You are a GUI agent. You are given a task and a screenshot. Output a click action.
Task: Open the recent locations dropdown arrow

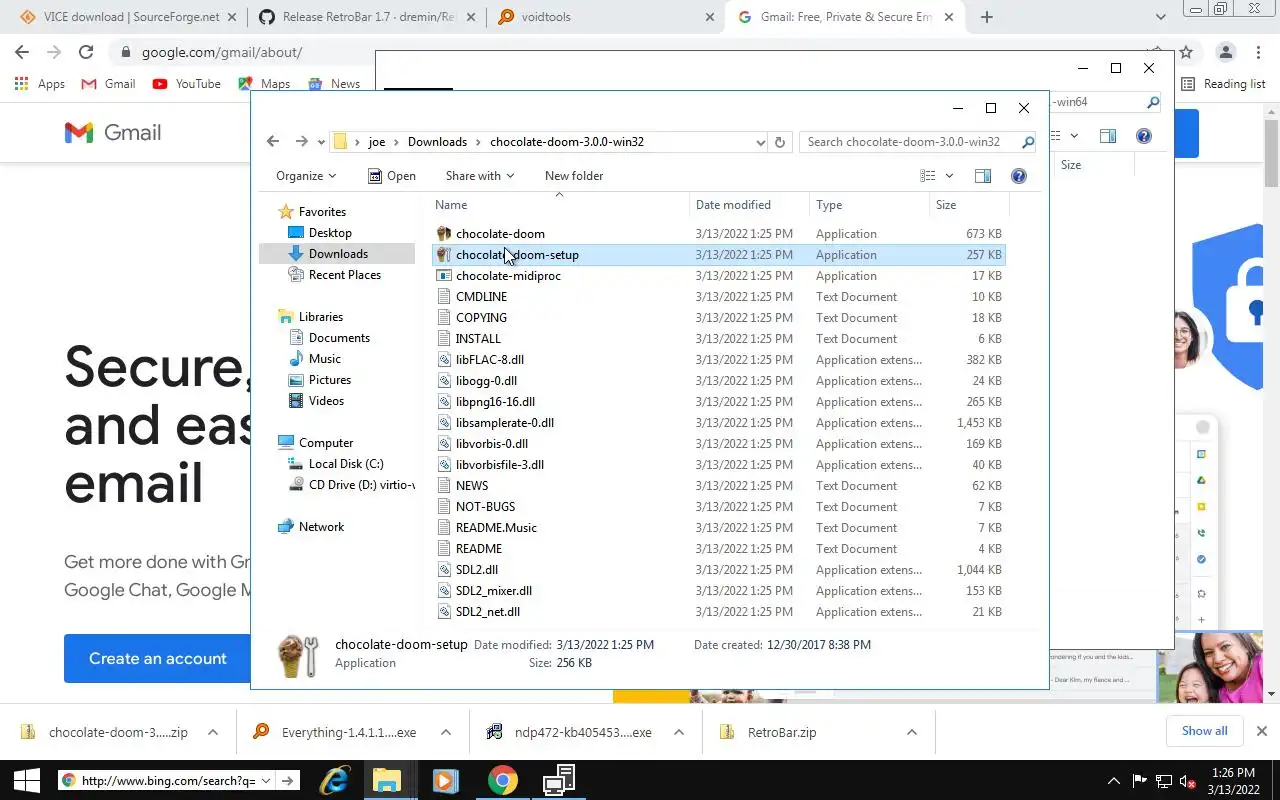pyautogui.click(x=321, y=142)
